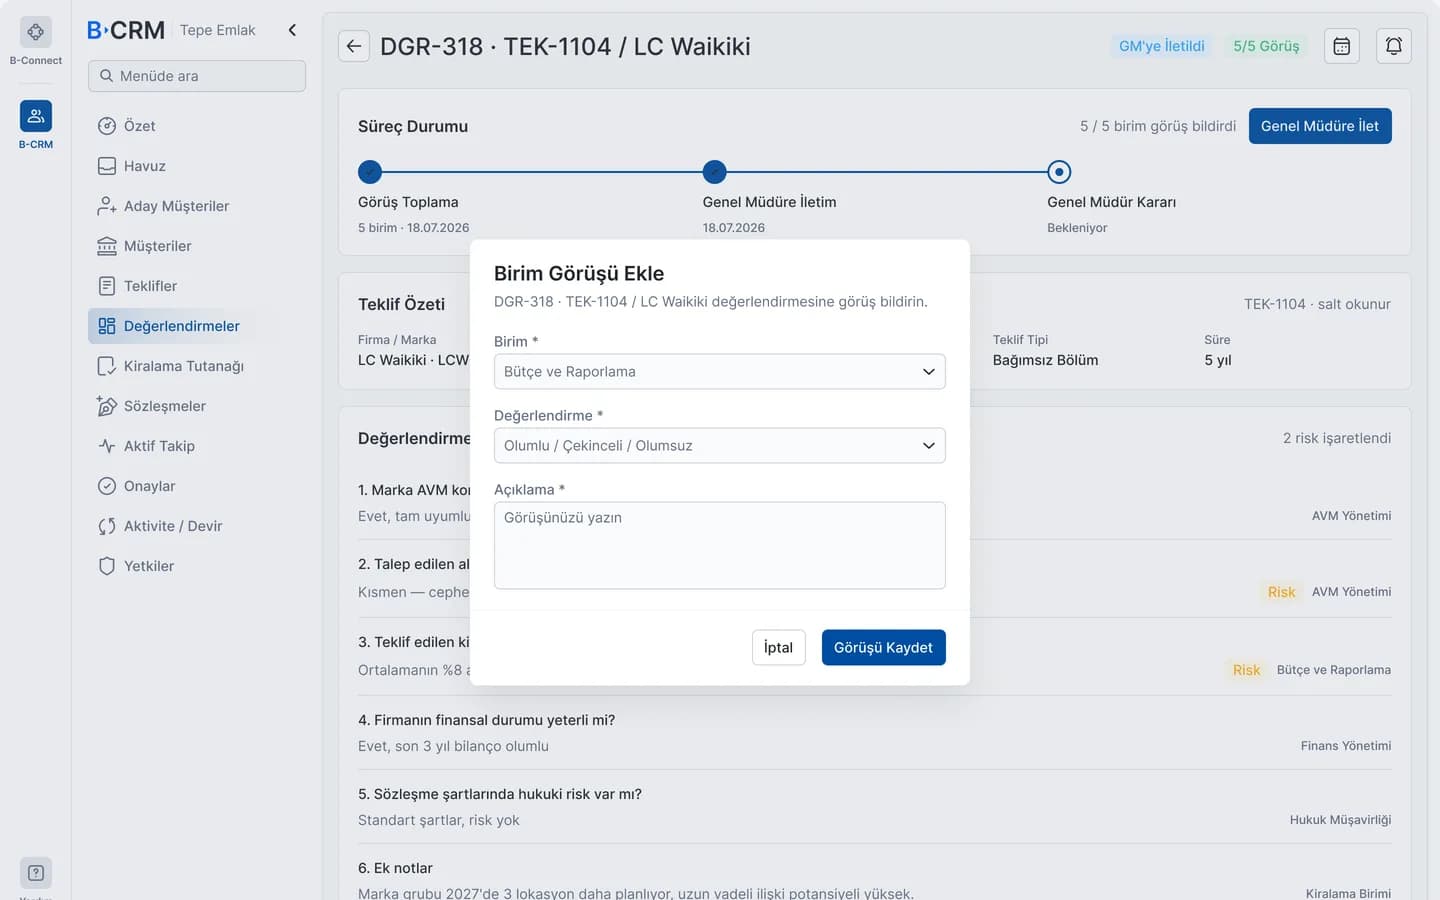Click the Aktif Takip pulse icon
1440x900 pixels.
point(107,446)
